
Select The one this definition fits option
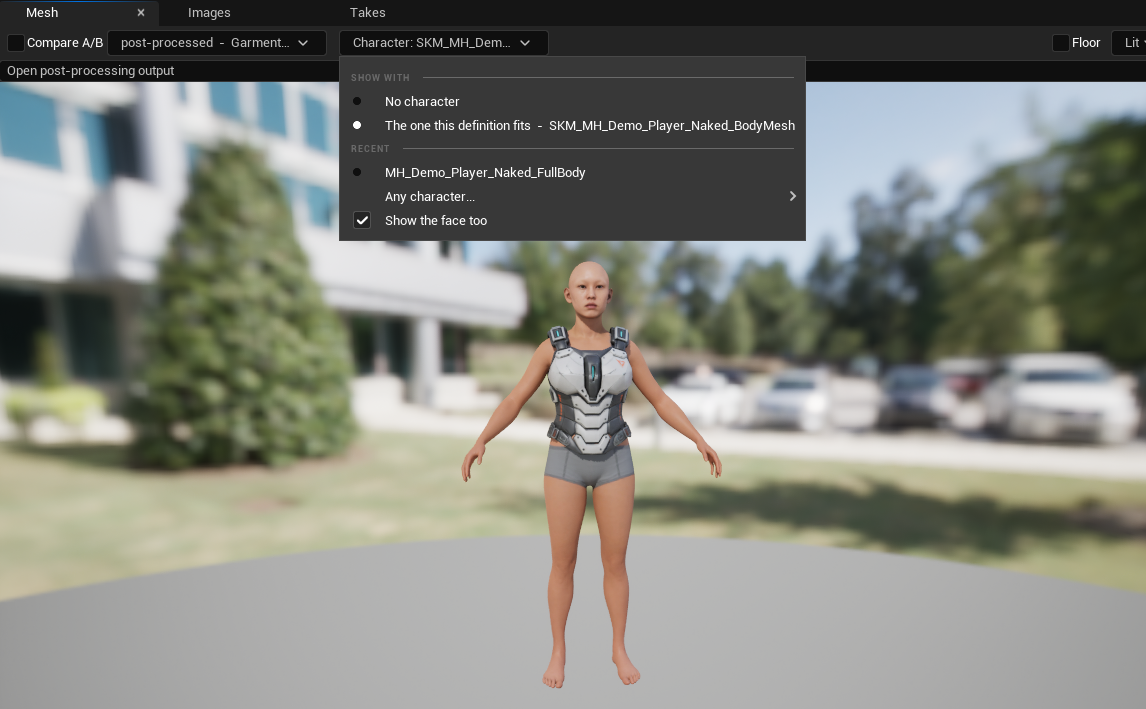click(572, 126)
